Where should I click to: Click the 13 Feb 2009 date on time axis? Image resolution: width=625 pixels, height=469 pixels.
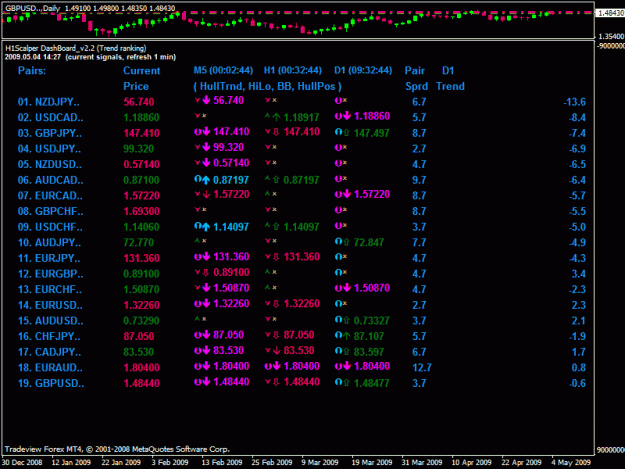tap(222, 462)
